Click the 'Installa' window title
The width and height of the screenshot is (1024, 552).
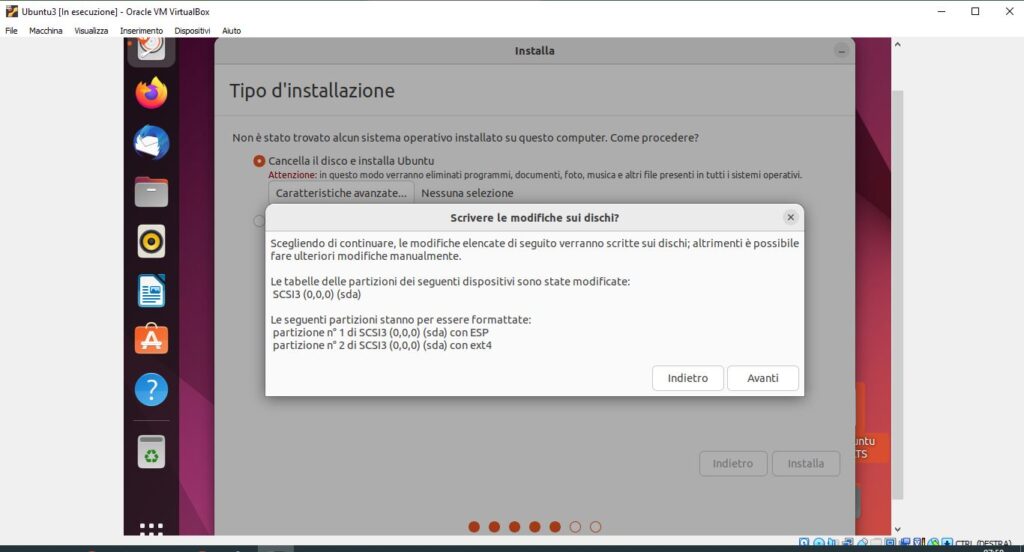point(534,51)
